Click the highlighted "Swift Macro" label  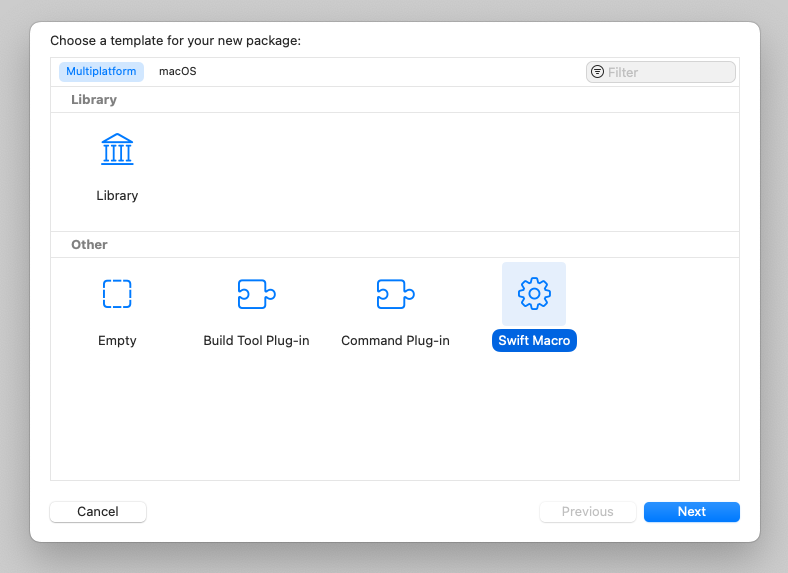tap(534, 341)
